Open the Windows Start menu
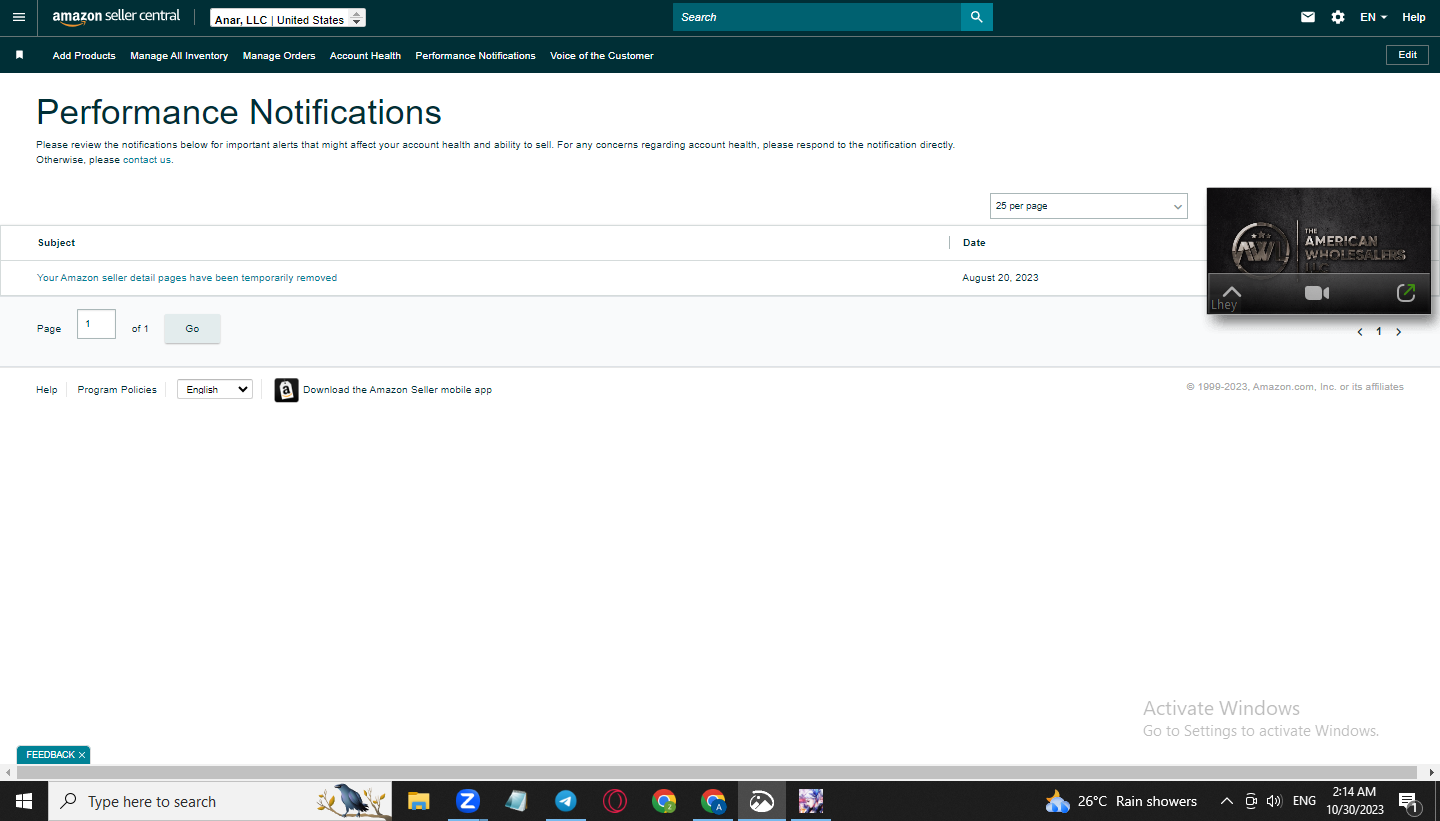The image size is (1440, 821). [24, 801]
